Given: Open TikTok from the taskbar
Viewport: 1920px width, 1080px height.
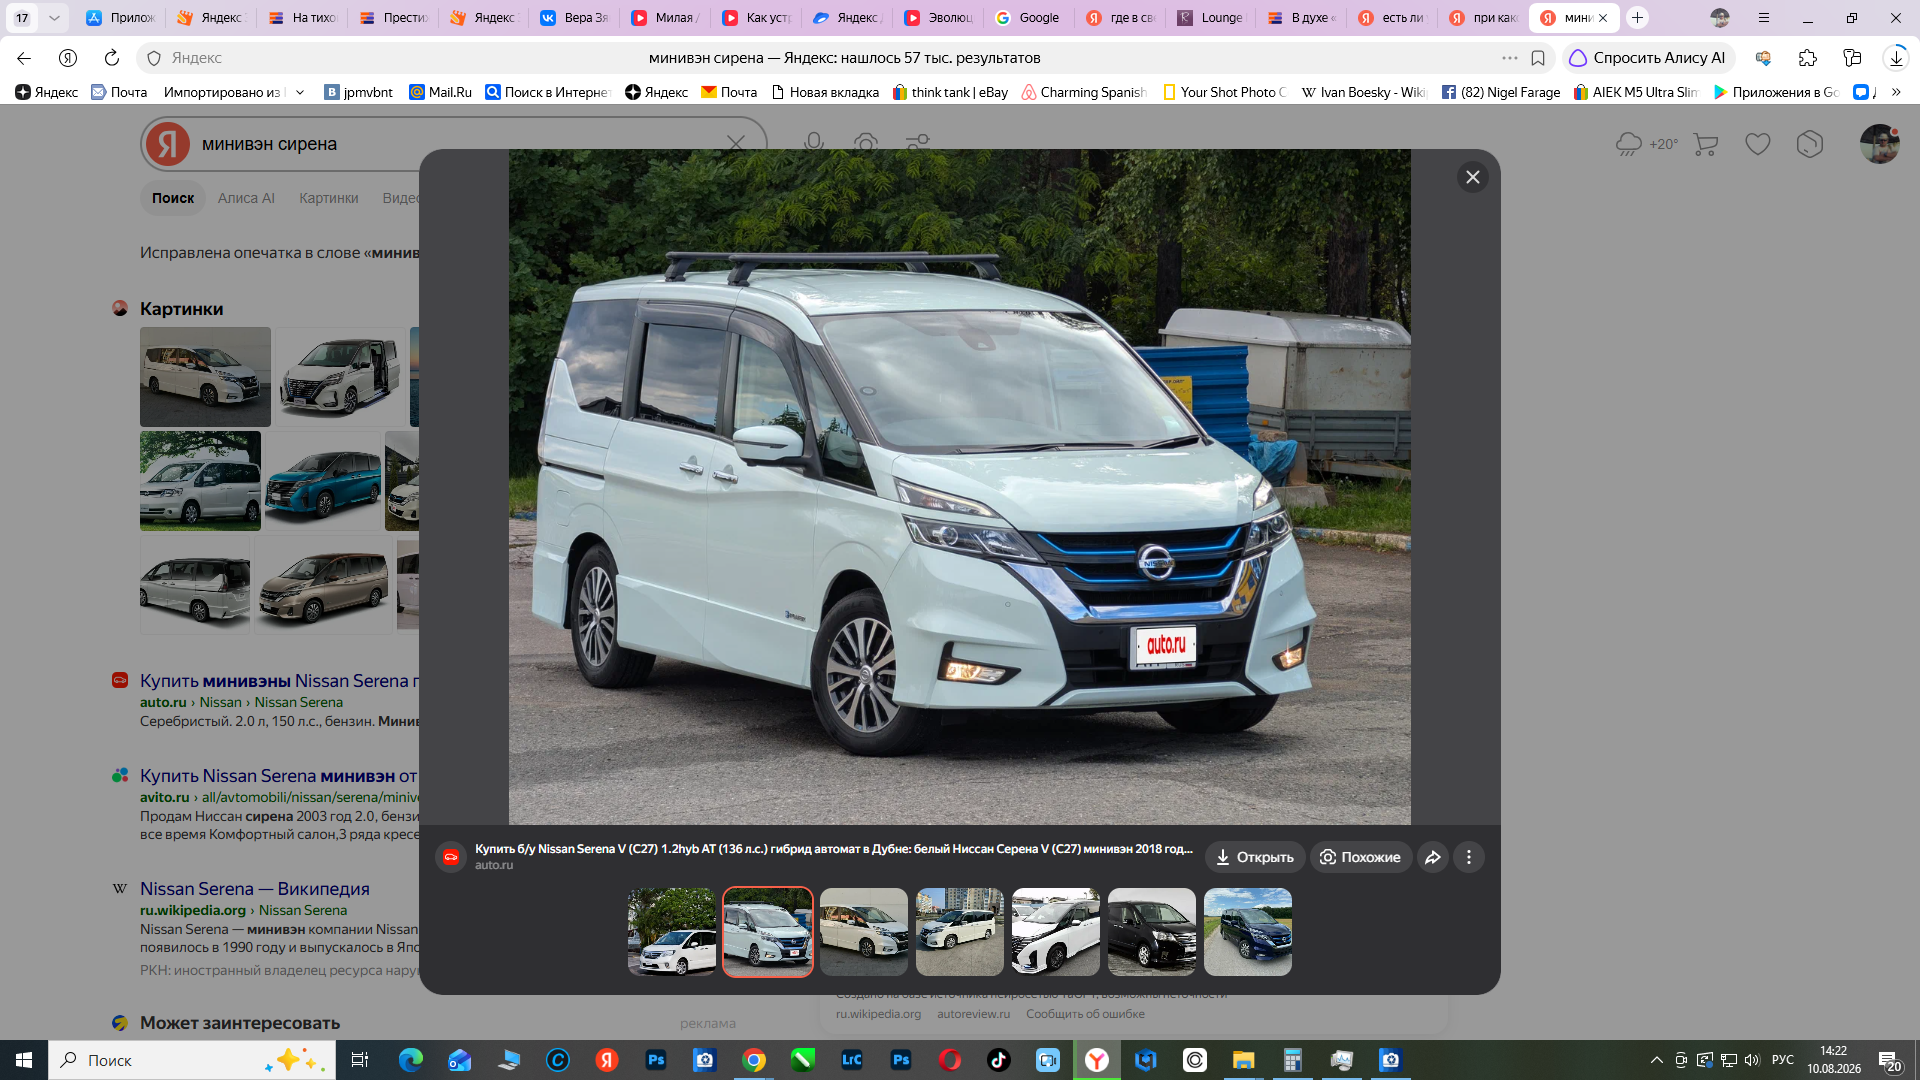Looking at the screenshot, I should 998,1060.
